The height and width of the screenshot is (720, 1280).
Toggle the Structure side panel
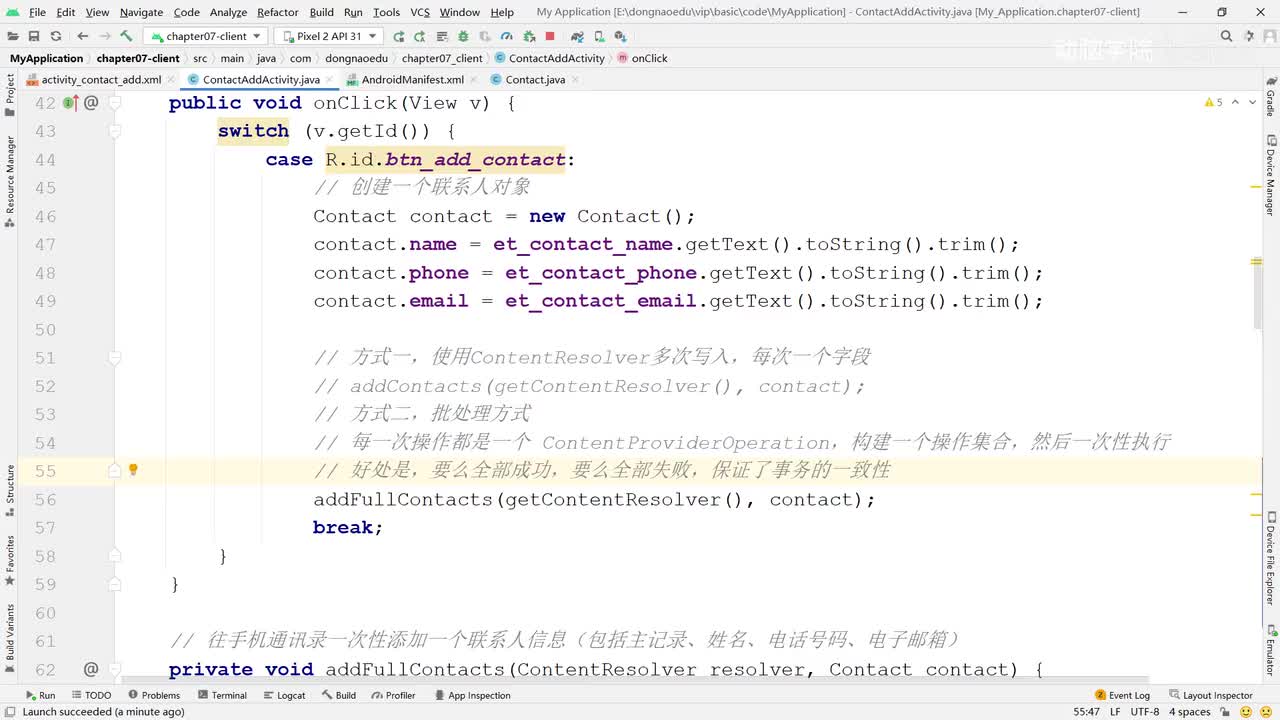pos(10,489)
